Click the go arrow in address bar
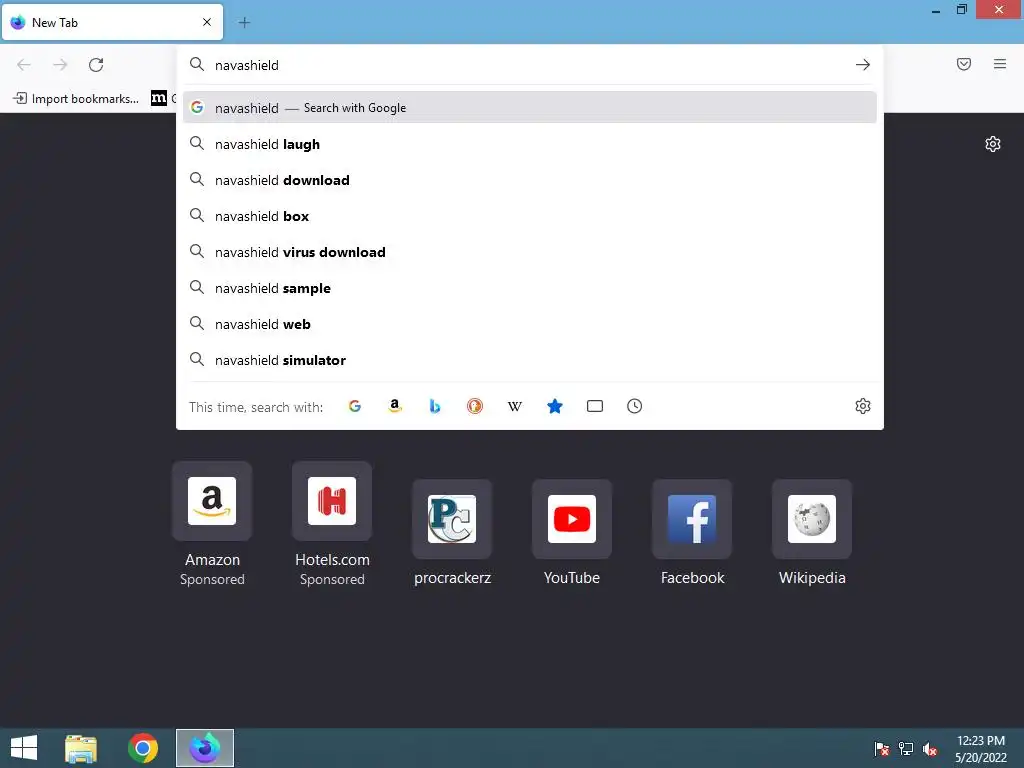This screenshot has height=768, width=1024. tap(863, 65)
